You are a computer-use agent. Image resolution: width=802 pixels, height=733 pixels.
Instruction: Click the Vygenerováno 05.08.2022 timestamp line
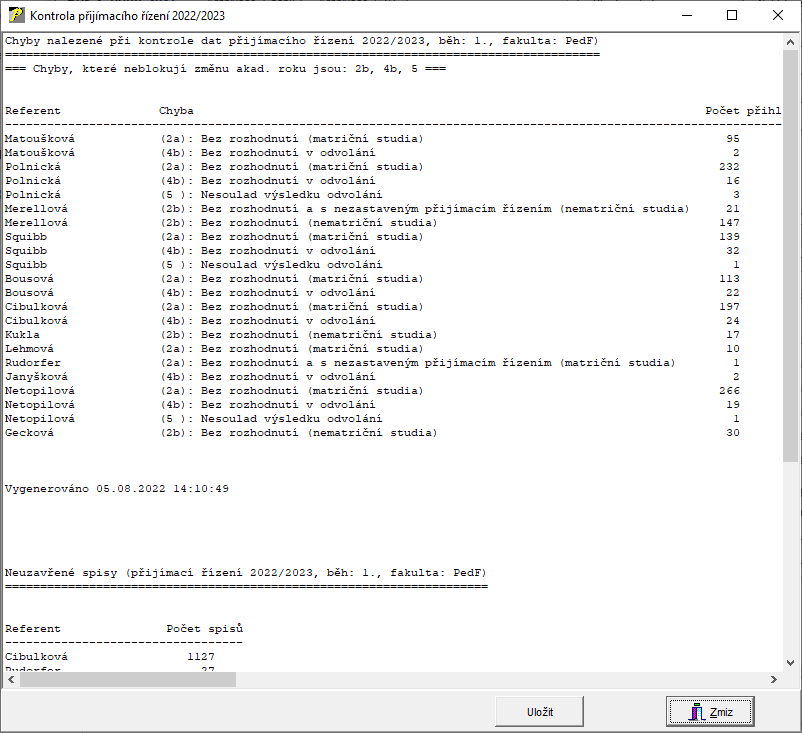(117, 488)
